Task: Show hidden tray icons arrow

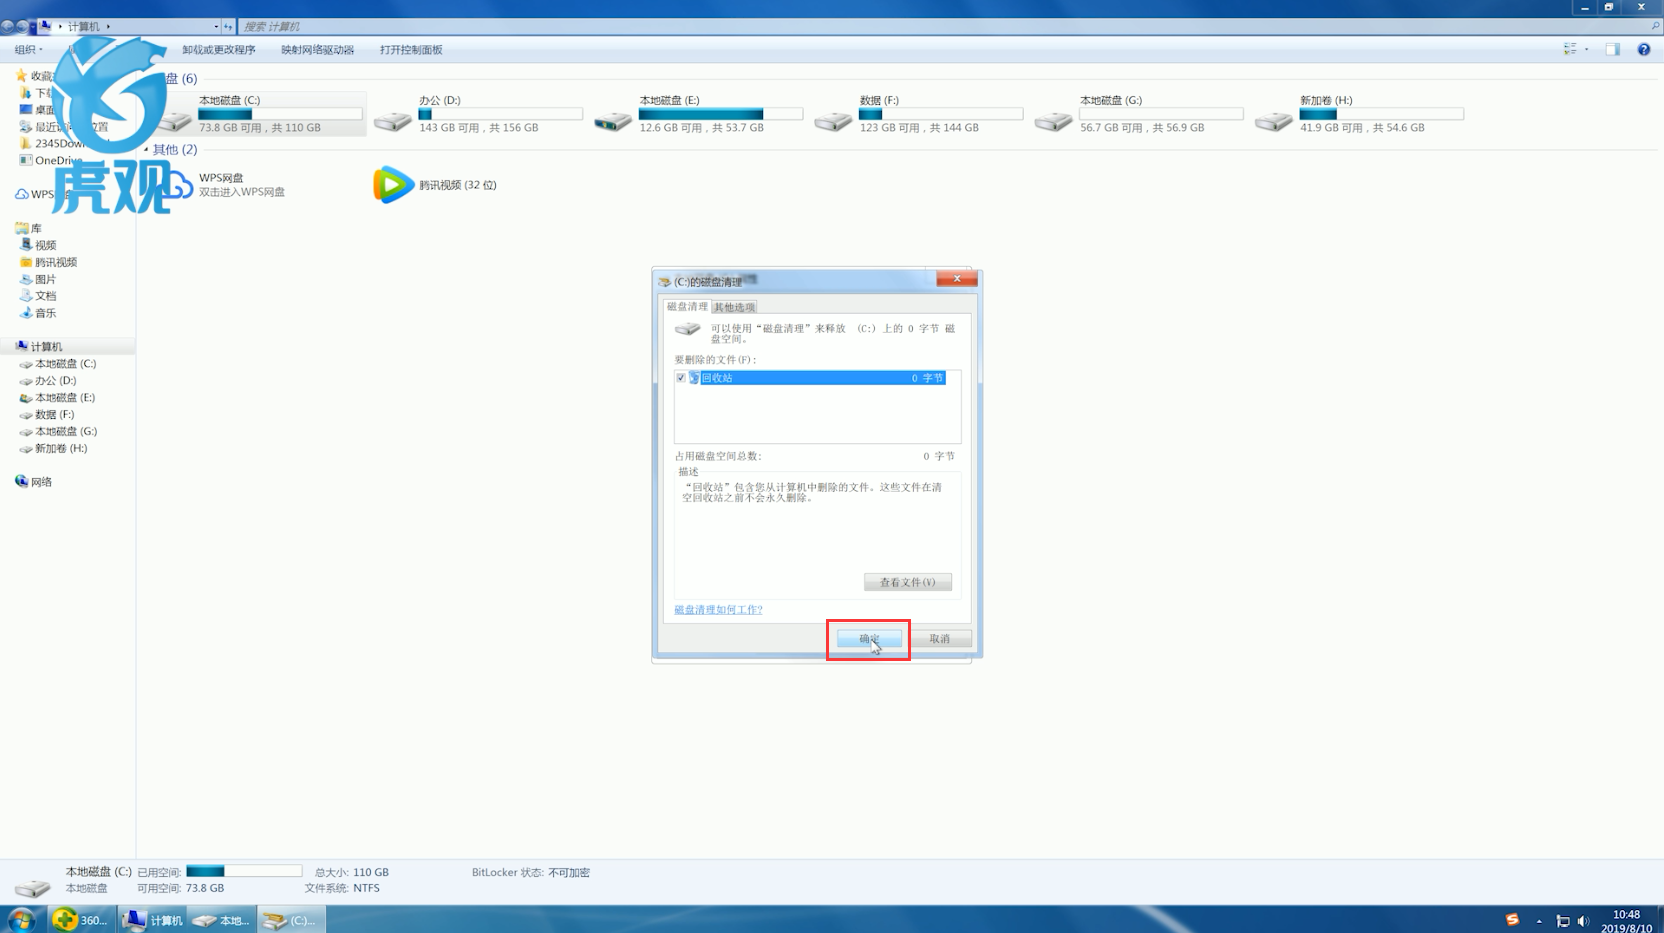Action: (x=1539, y=921)
